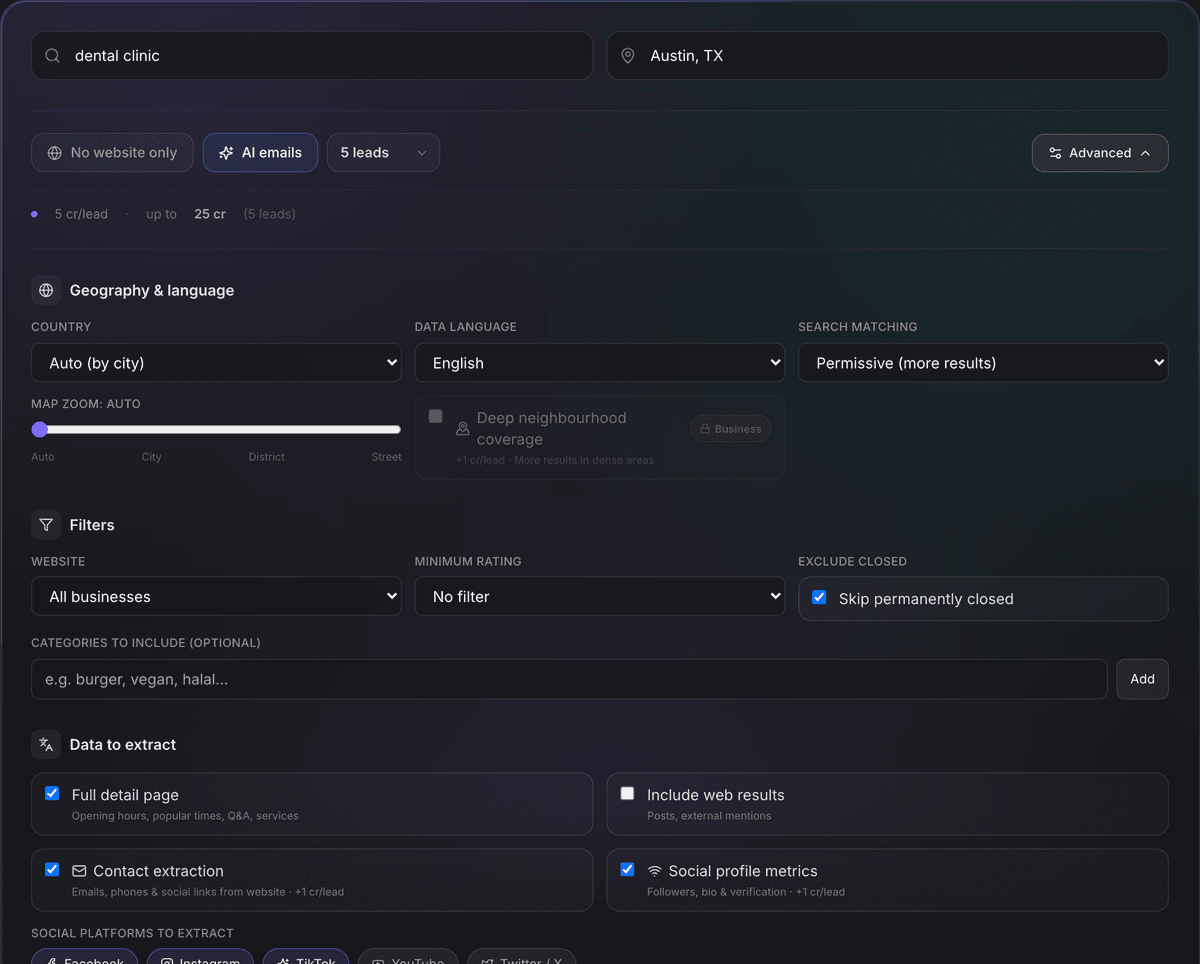The width and height of the screenshot is (1200, 964).
Task: Click the Geography & language heading
Action: (x=152, y=291)
